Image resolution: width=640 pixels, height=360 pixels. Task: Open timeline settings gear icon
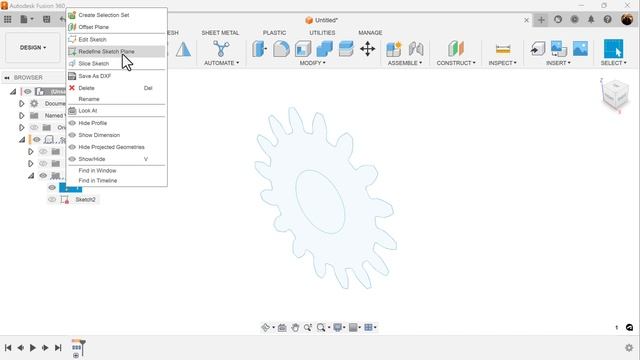[x=629, y=348]
